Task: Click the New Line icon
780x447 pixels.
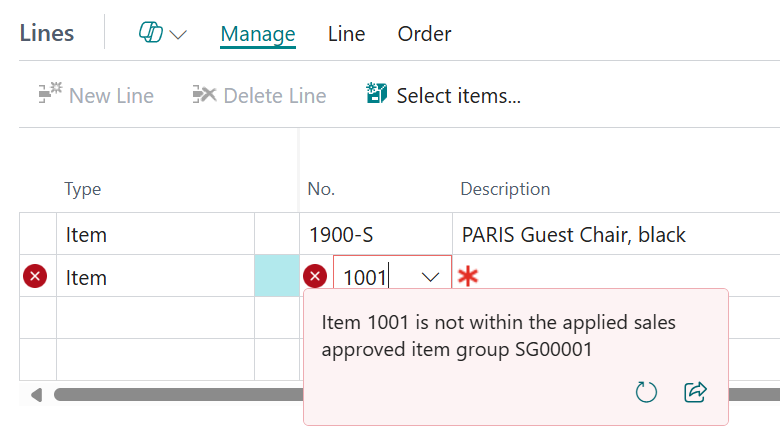Action: [x=50, y=93]
